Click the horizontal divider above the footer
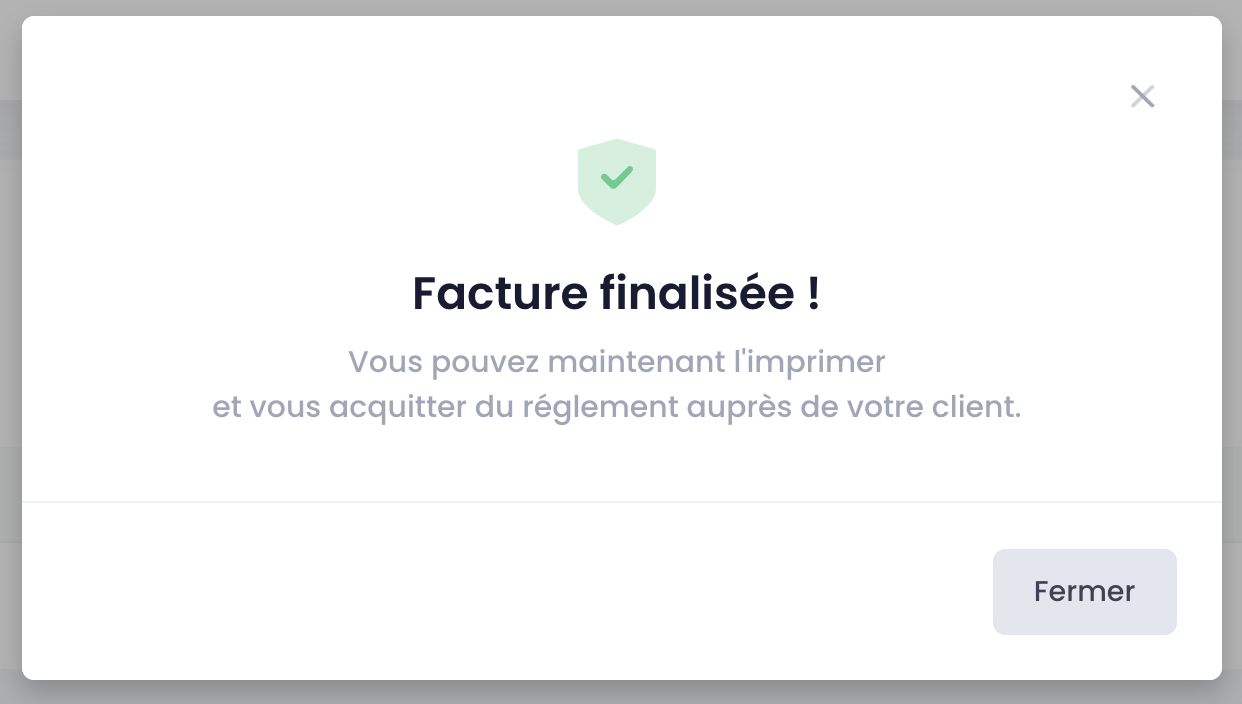The width and height of the screenshot is (1242, 704). tap(621, 501)
